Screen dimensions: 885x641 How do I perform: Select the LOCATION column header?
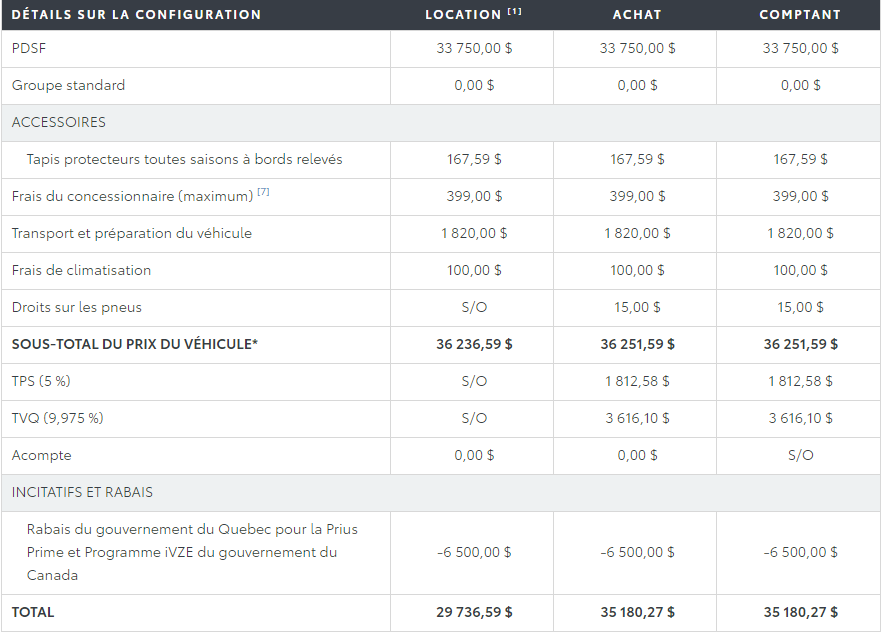[x=463, y=15]
